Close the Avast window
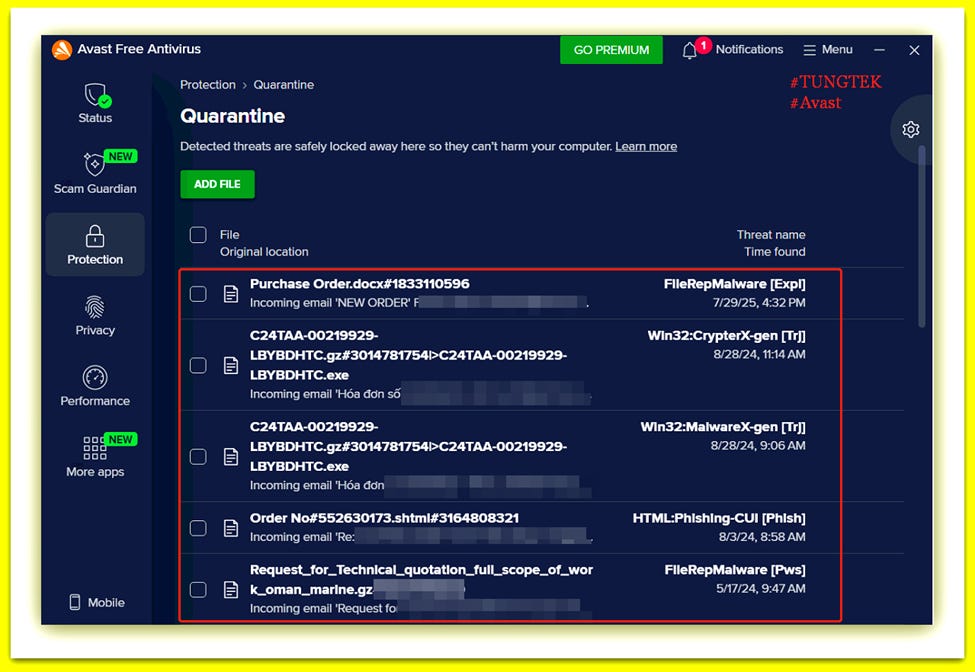This screenshot has height=672, width=975. click(x=914, y=50)
